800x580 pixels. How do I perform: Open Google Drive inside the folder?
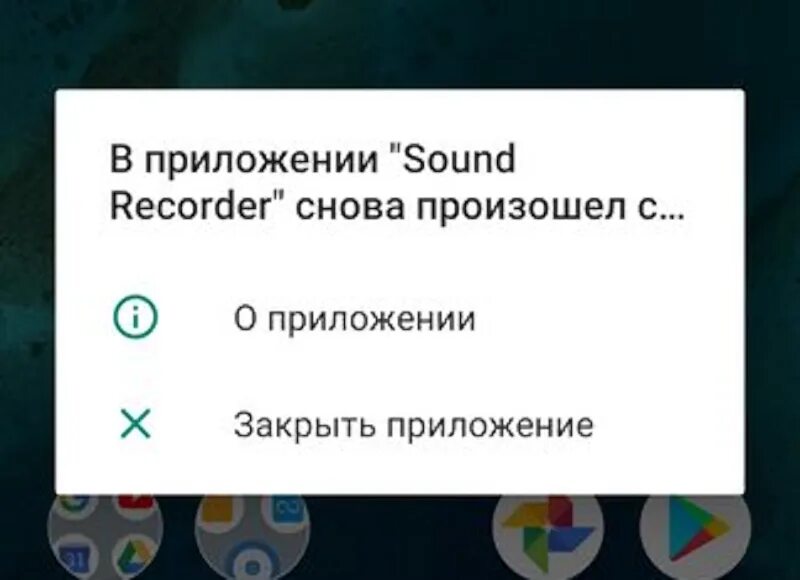click(134, 557)
